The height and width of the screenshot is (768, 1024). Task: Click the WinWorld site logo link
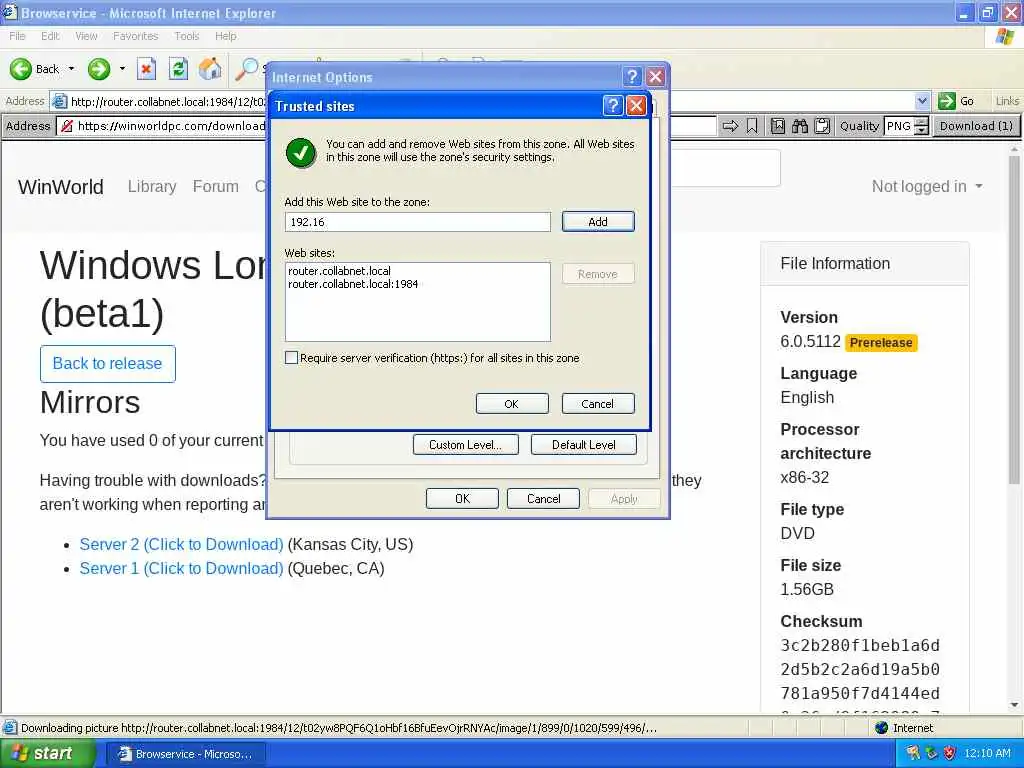(61, 187)
